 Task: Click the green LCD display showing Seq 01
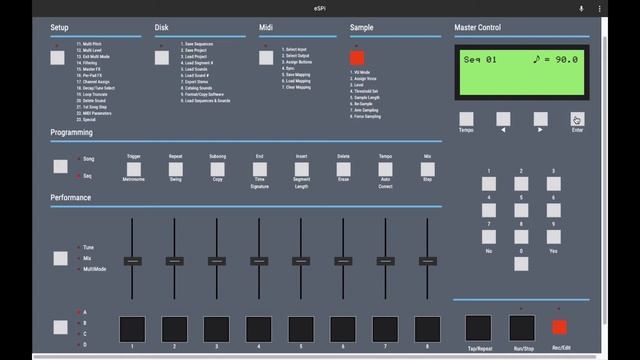pyautogui.click(x=522, y=73)
